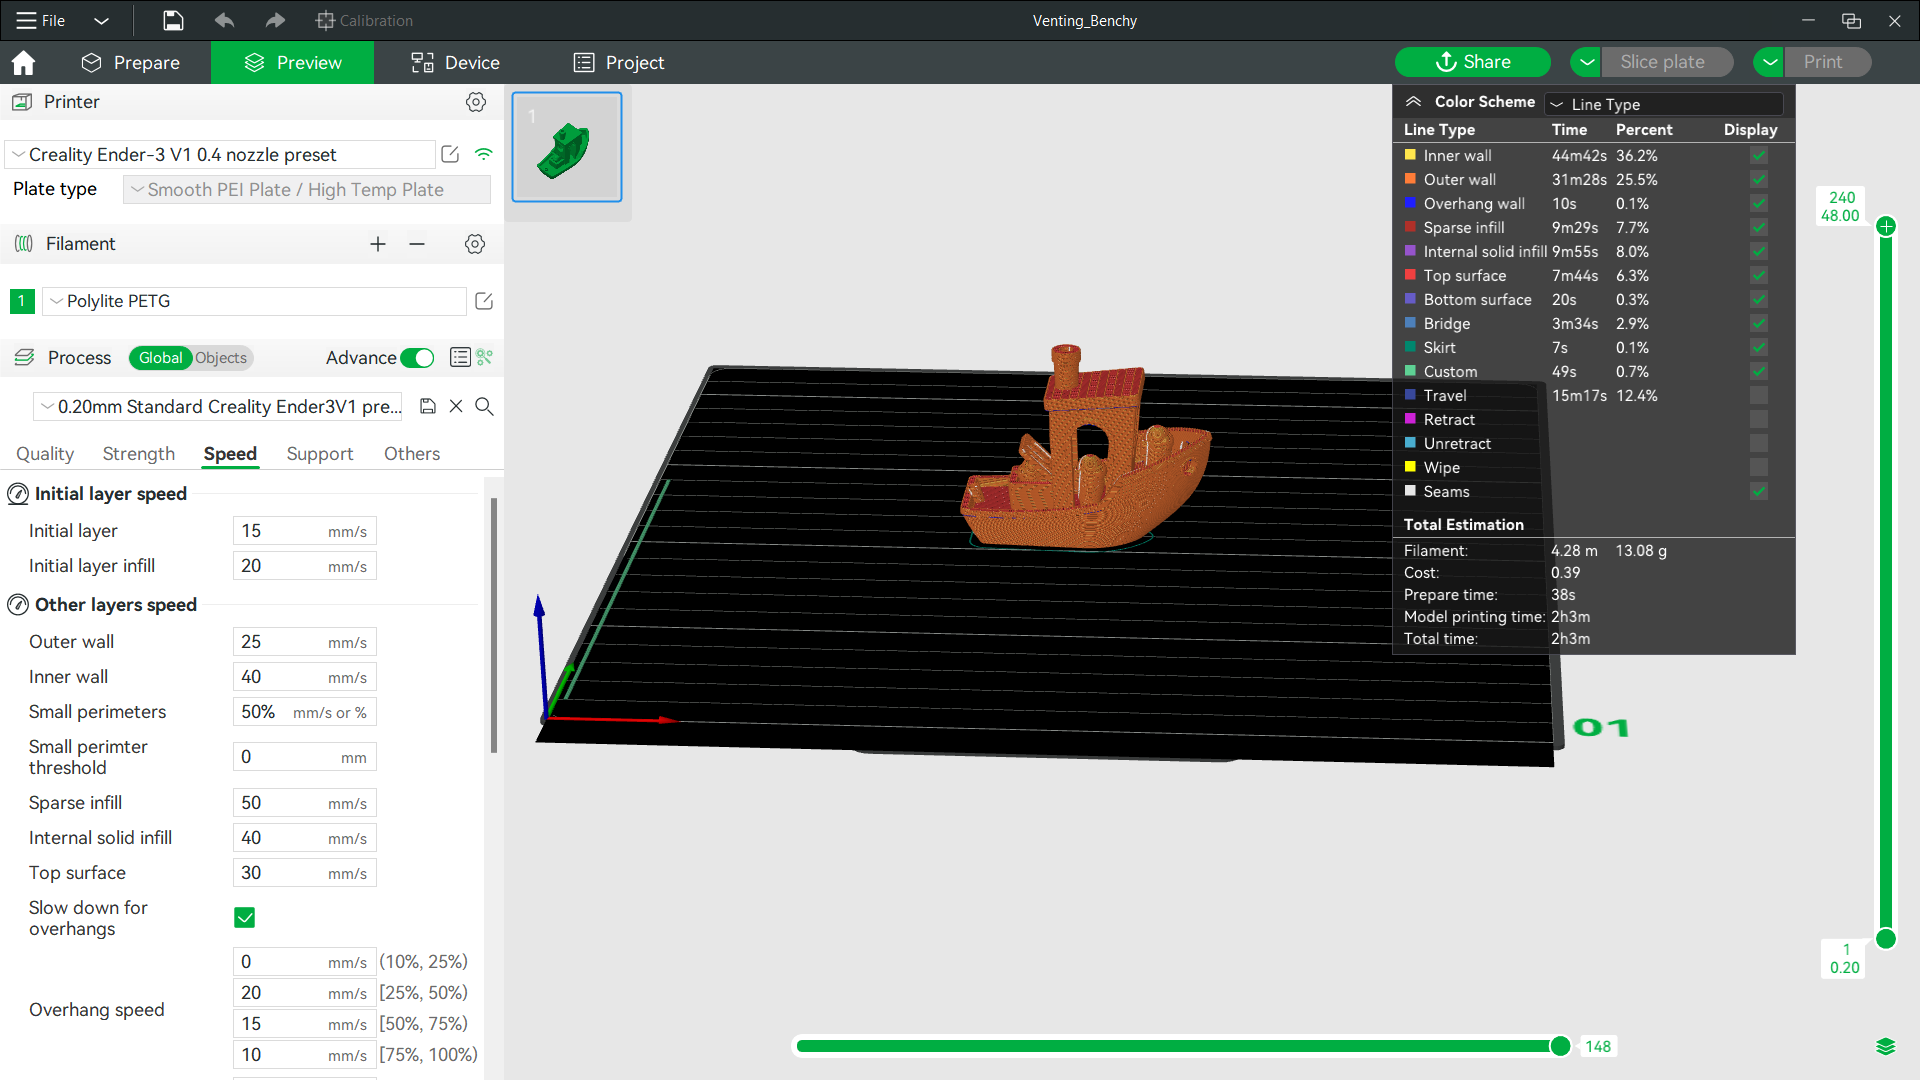Select the Objects process mode
This screenshot has width=1920, height=1080.
pos(221,358)
